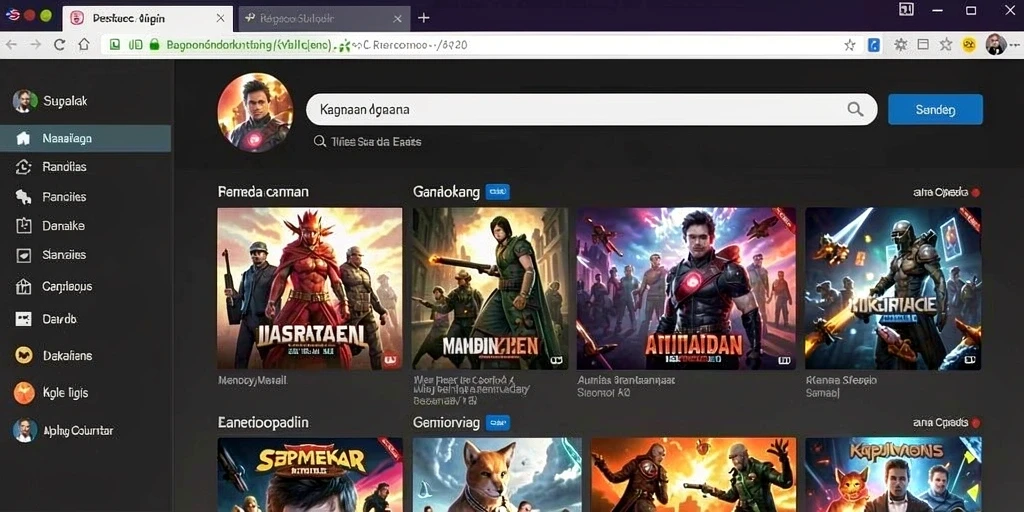Close the Deskuce Aligin tab
The height and width of the screenshot is (512, 1024).
tap(220, 18)
